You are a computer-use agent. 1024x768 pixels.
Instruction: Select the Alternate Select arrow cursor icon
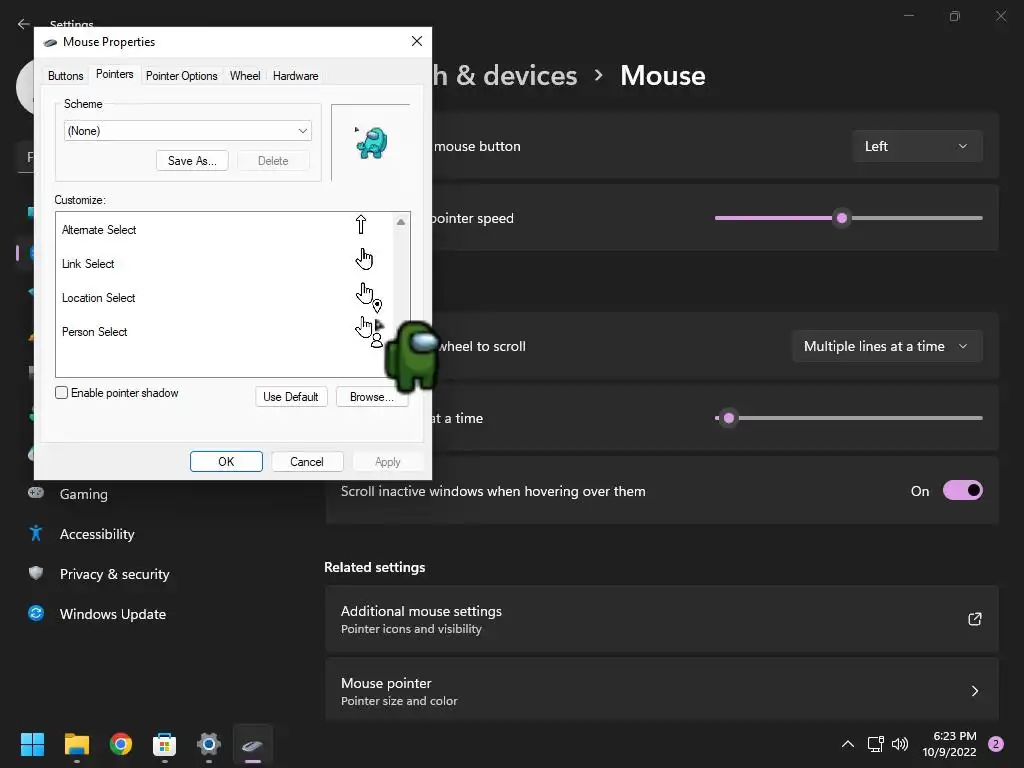click(360, 225)
